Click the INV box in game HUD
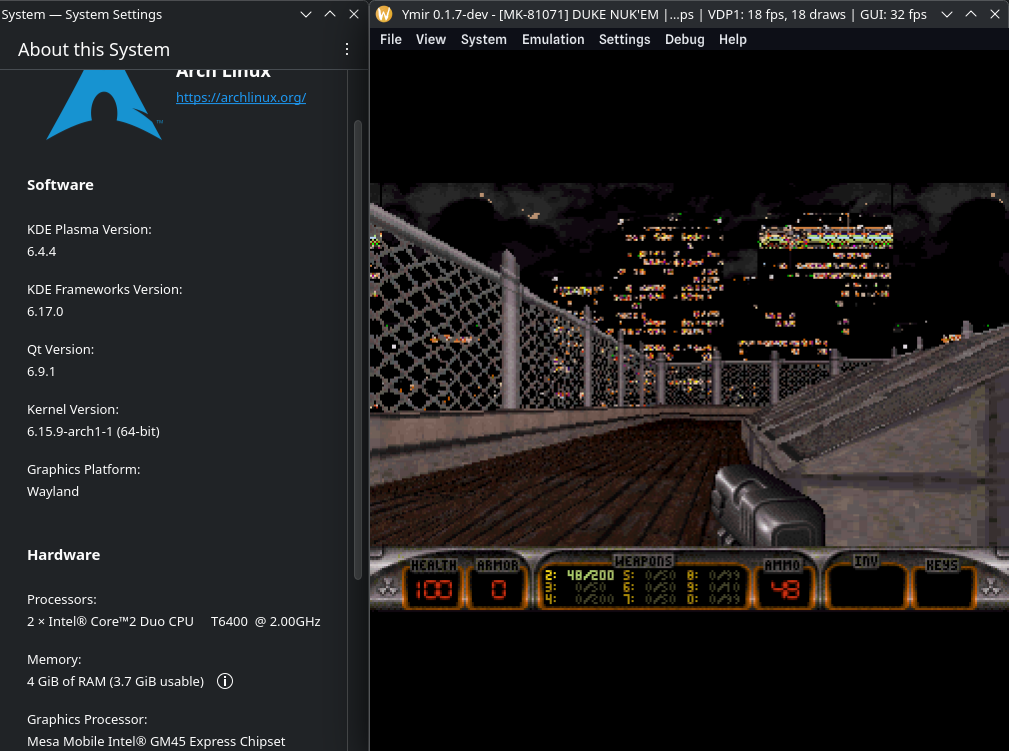1009x751 pixels. pyautogui.click(x=866, y=582)
